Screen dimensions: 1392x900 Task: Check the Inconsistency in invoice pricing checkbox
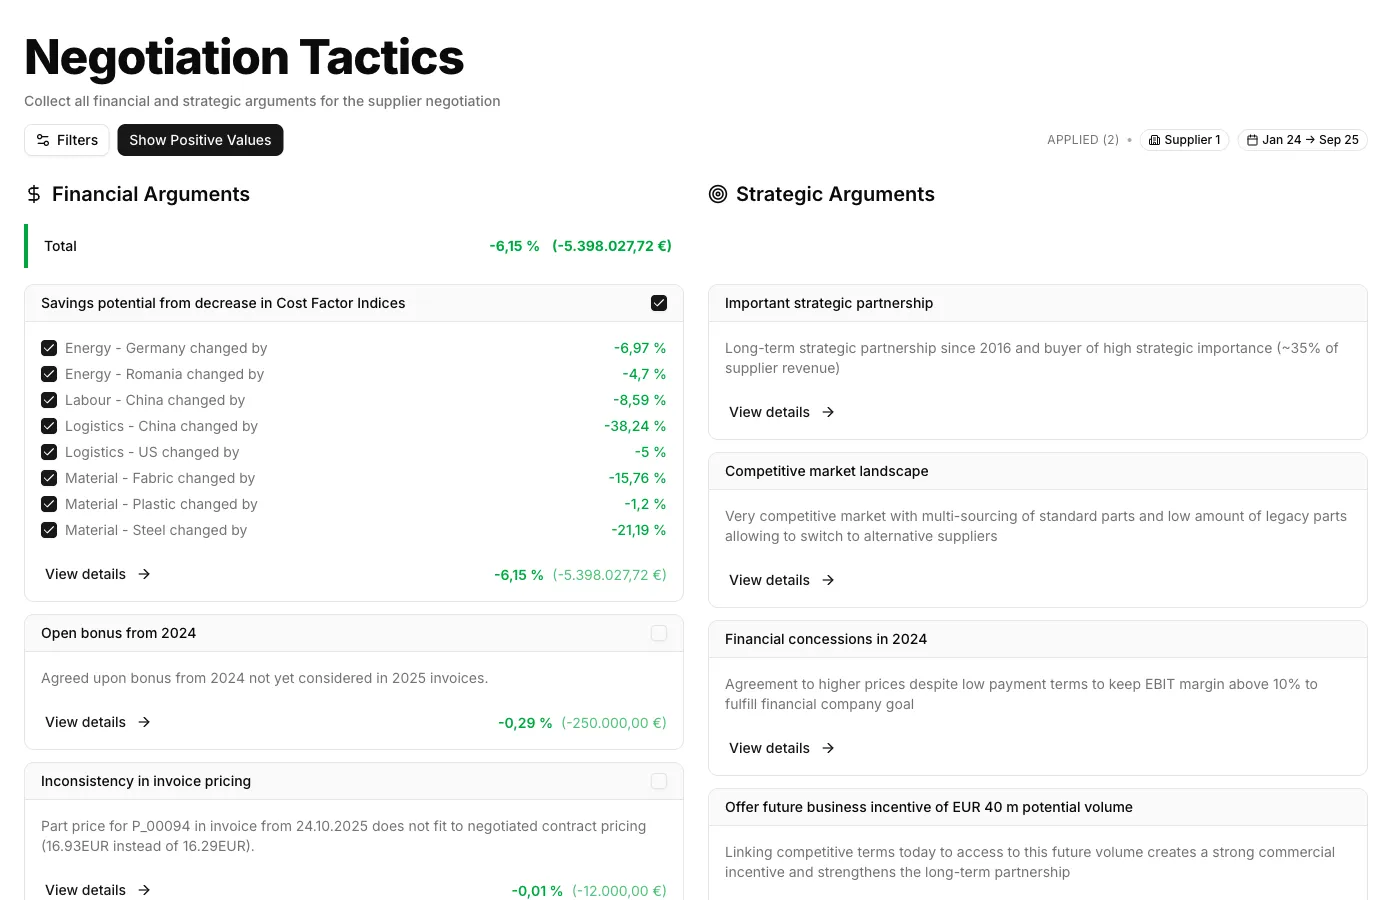coord(659,781)
